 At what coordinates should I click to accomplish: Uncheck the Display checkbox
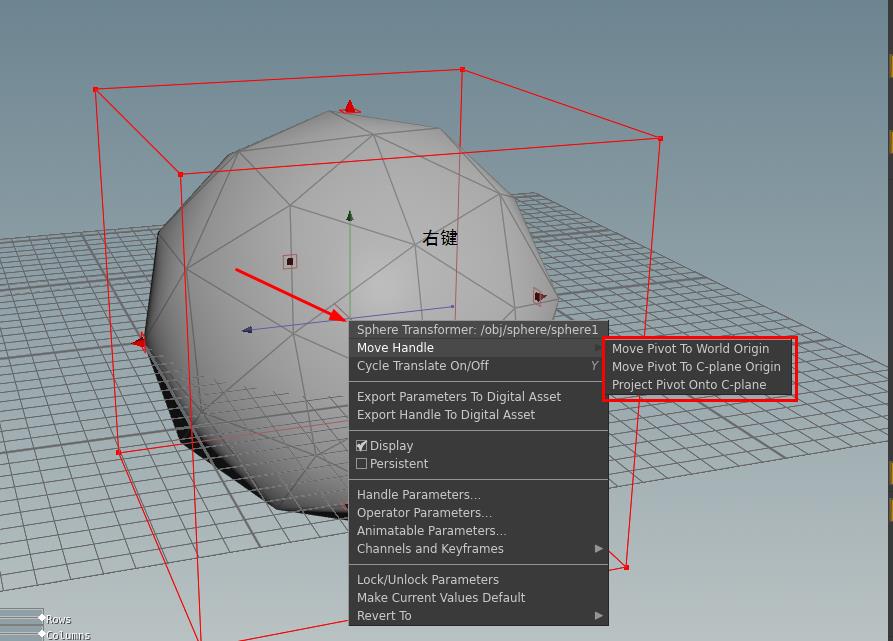pos(362,446)
